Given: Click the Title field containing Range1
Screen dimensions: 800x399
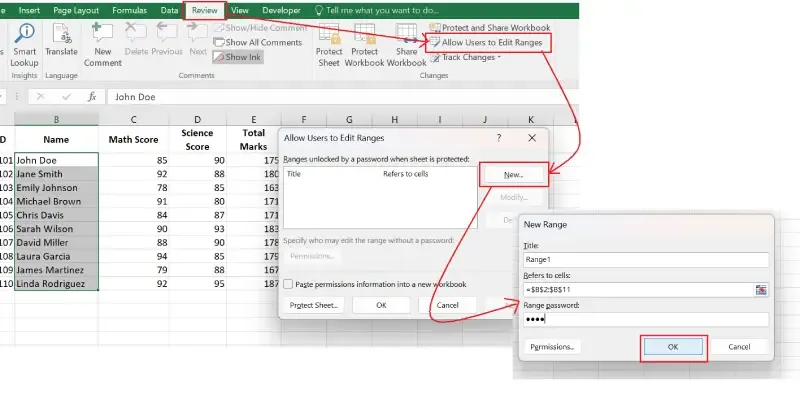Looking at the screenshot, I should [x=646, y=260].
